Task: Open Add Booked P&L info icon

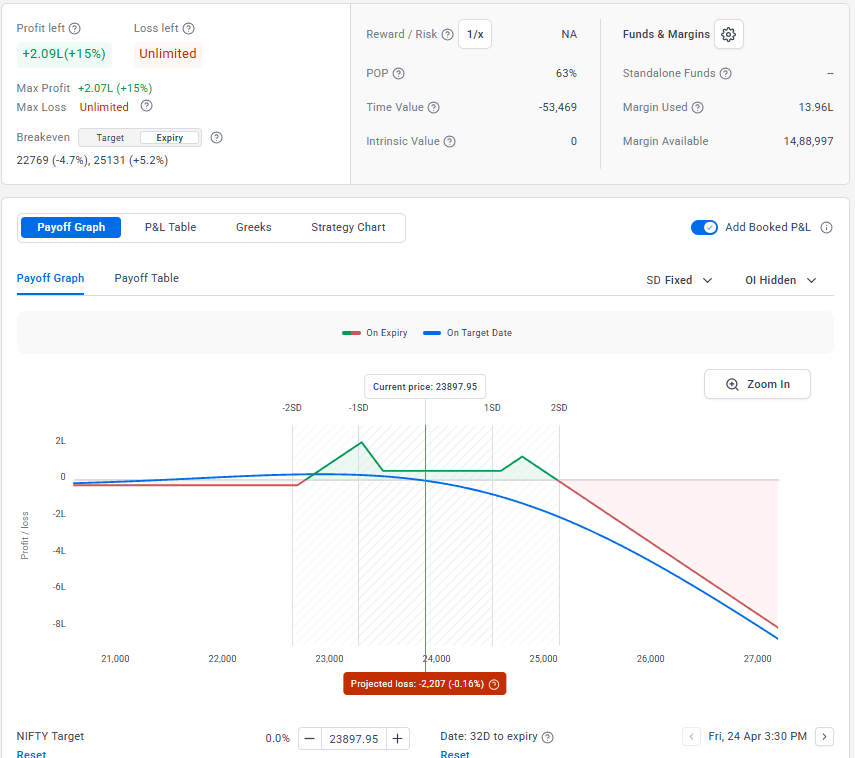Action: 827,227
